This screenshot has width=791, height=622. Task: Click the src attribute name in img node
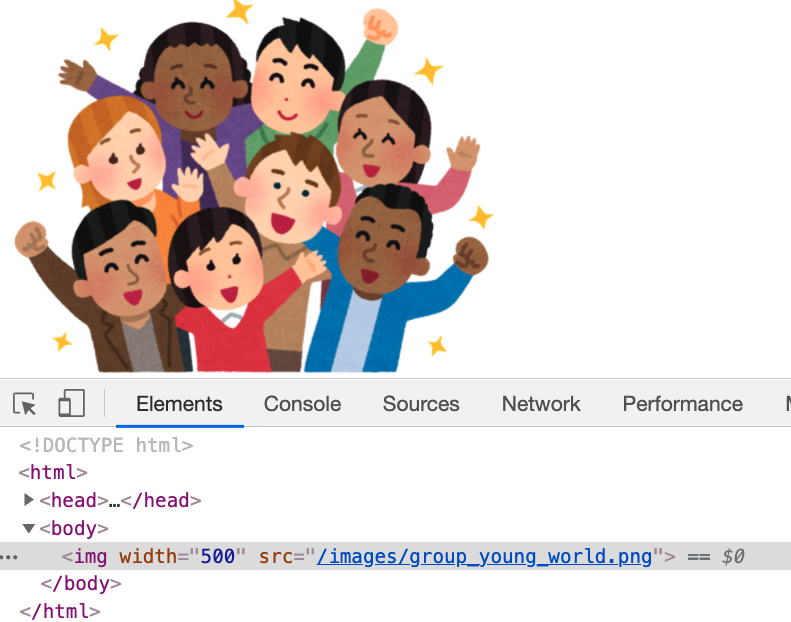(275, 556)
